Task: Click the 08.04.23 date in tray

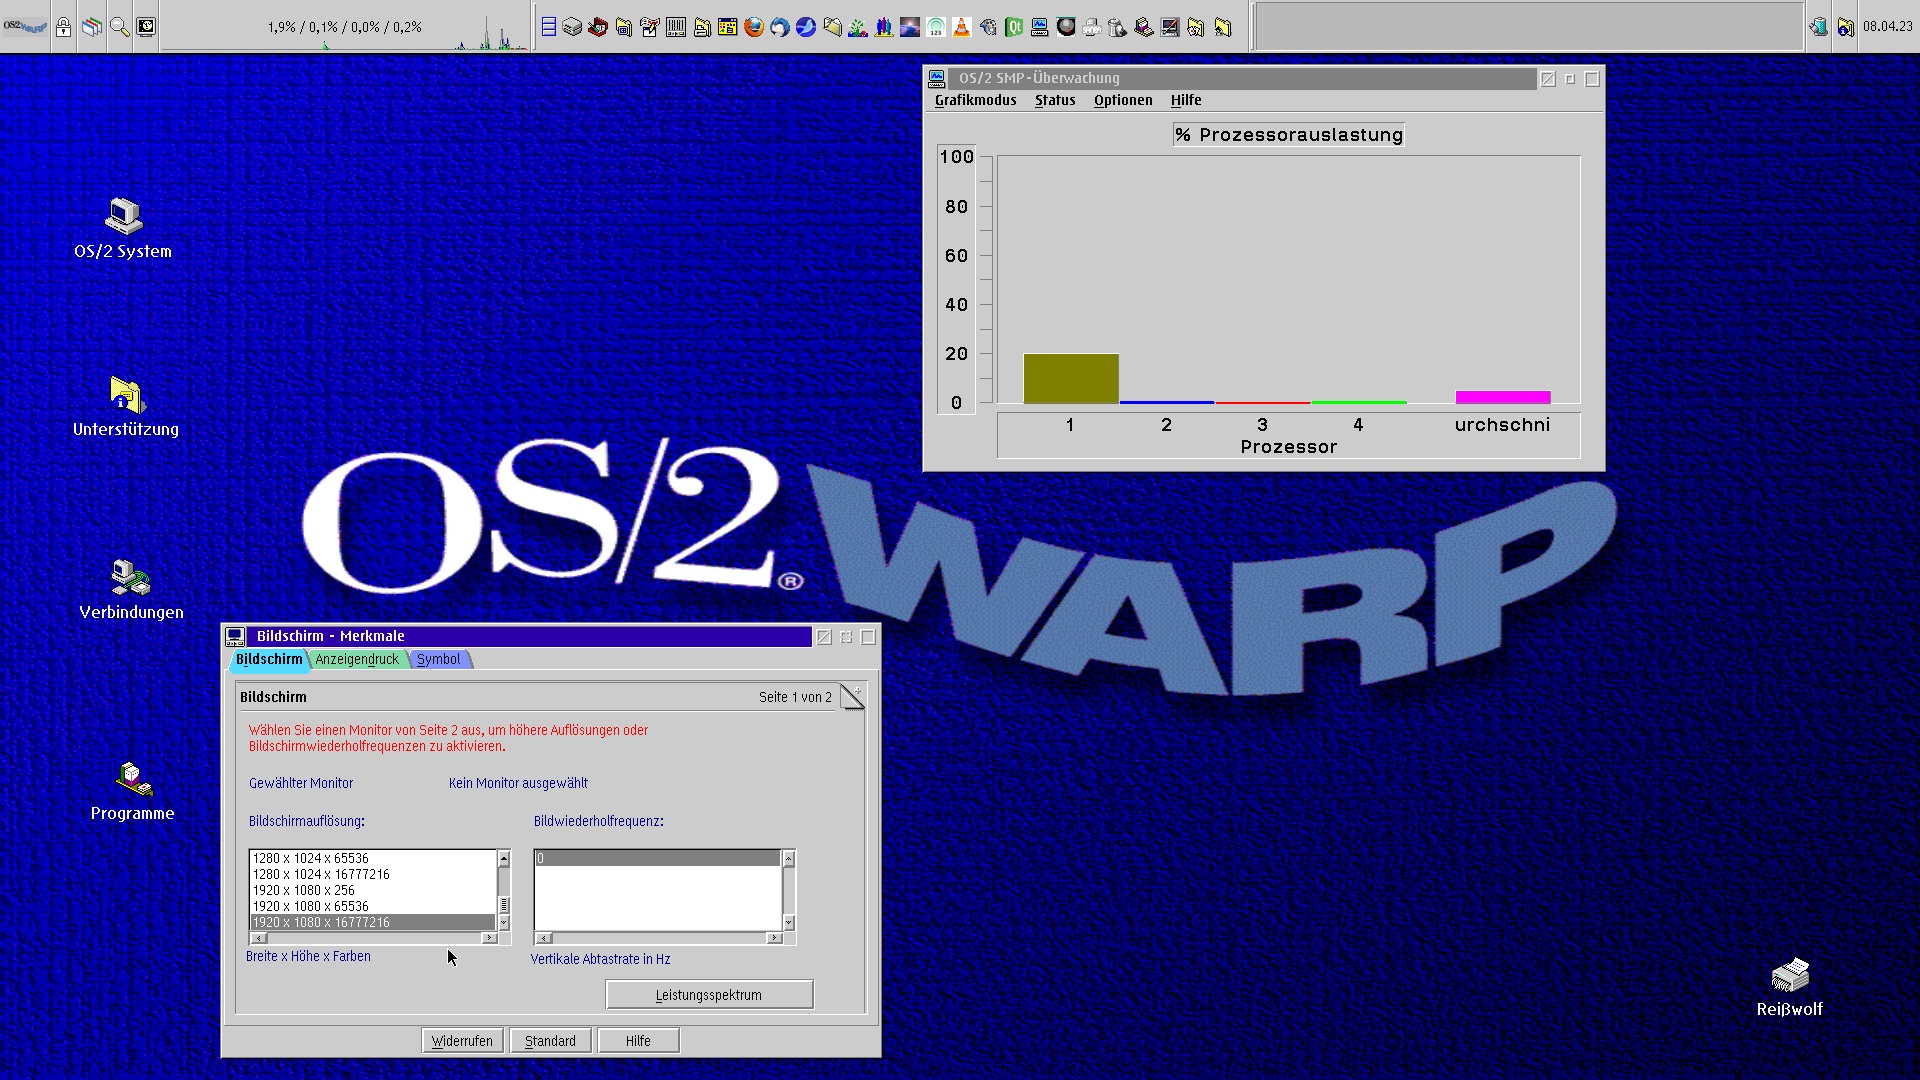Action: tap(1887, 27)
